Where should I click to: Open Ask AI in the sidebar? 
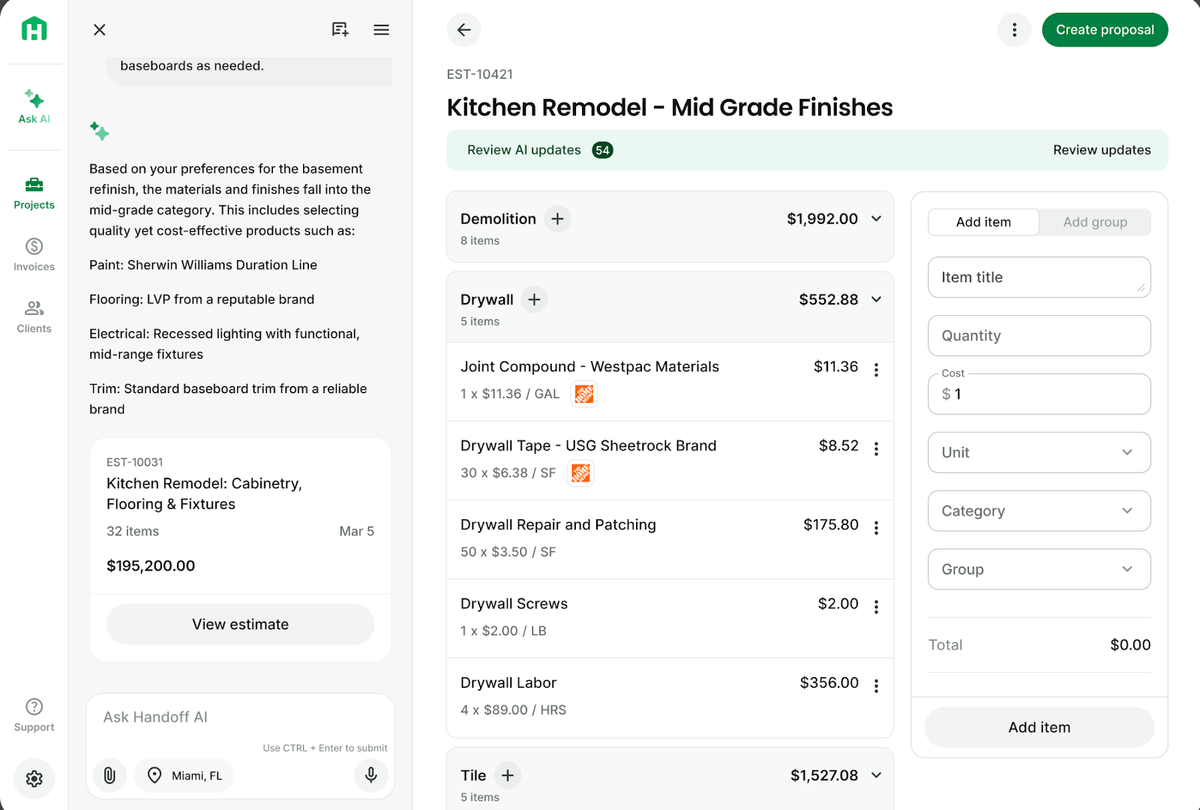point(34,106)
